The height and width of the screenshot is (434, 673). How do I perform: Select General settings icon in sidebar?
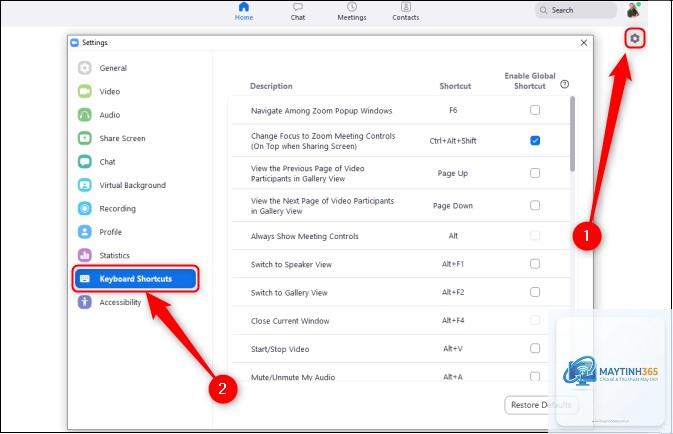pyautogui.click(x=85, y=68)
